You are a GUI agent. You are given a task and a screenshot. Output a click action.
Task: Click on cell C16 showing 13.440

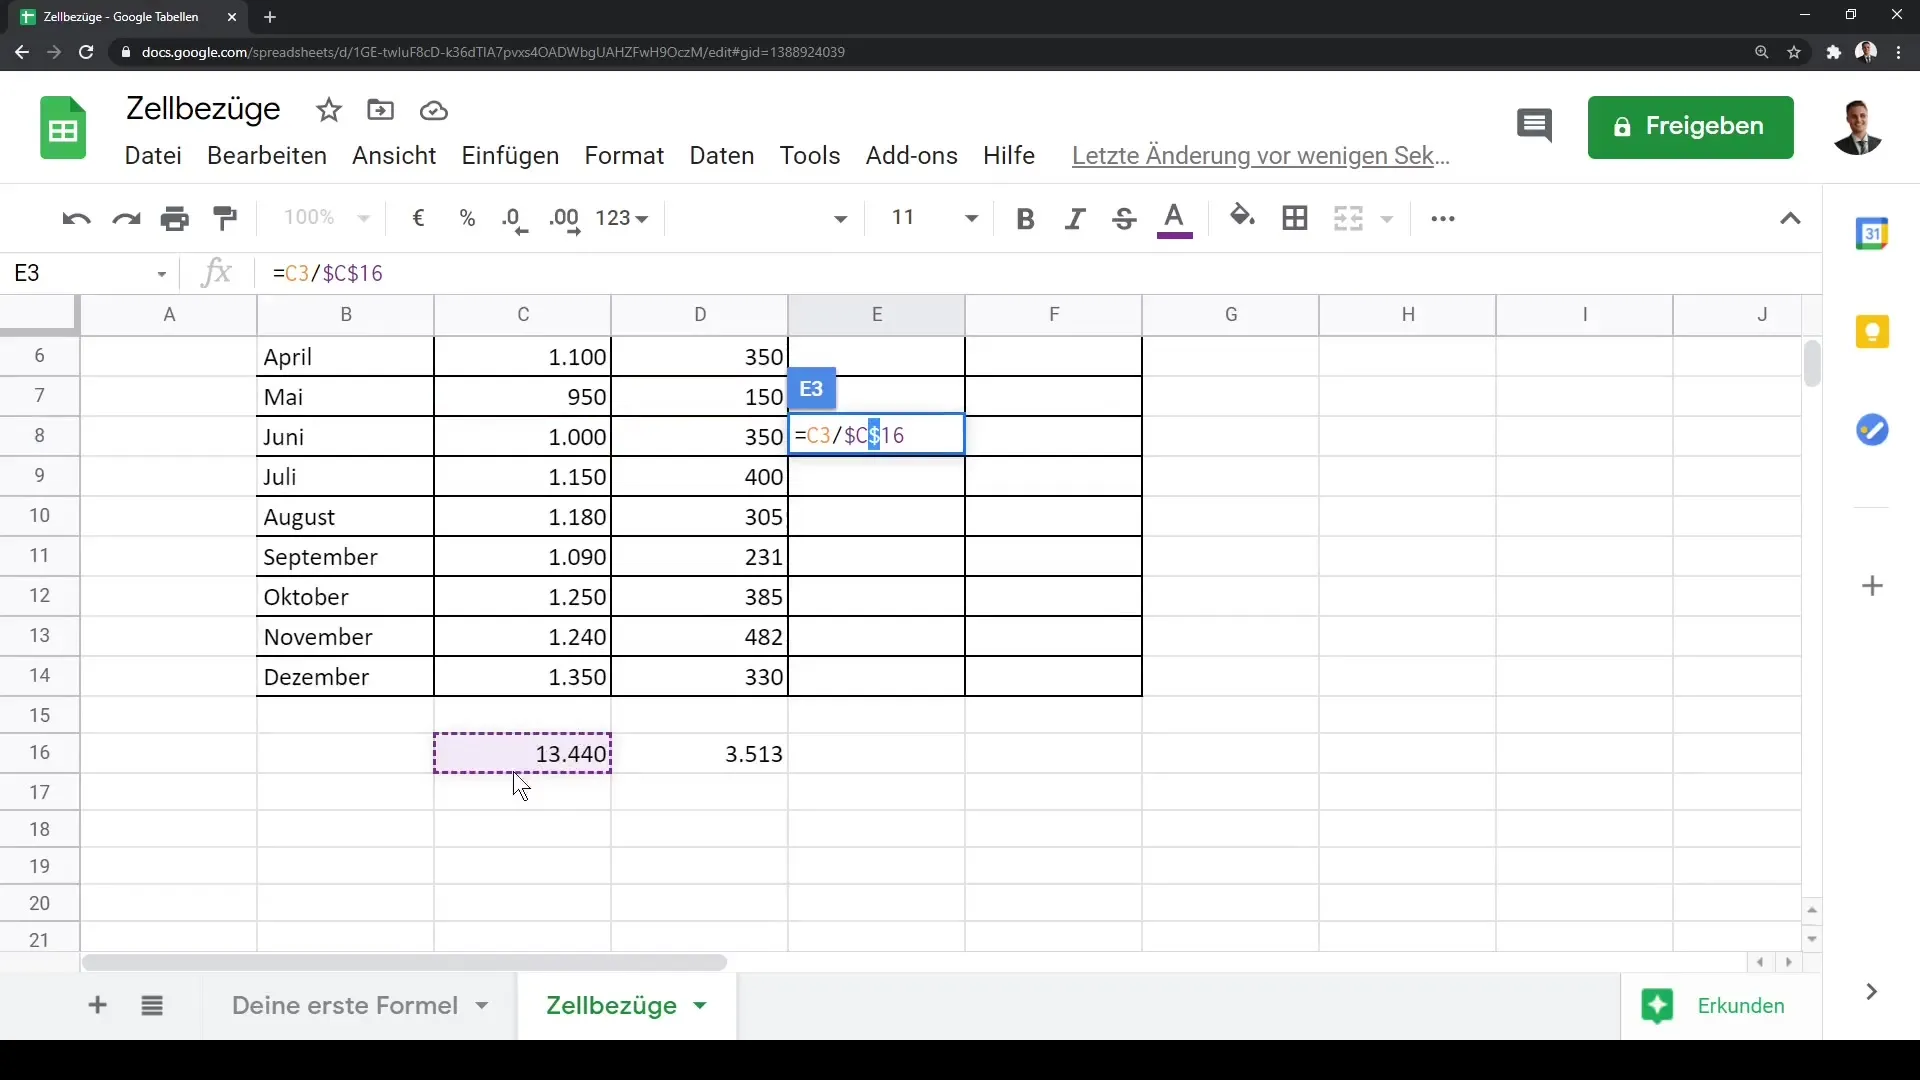(524, 754)
